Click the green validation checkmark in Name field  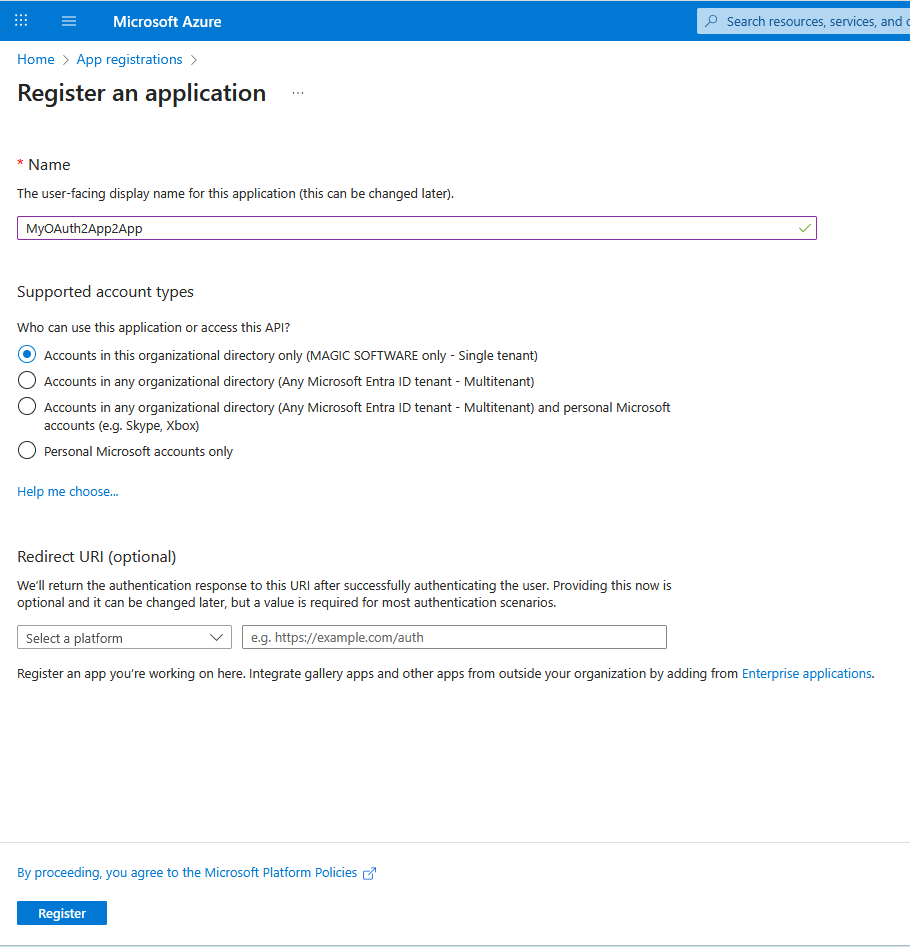(805, 228)
